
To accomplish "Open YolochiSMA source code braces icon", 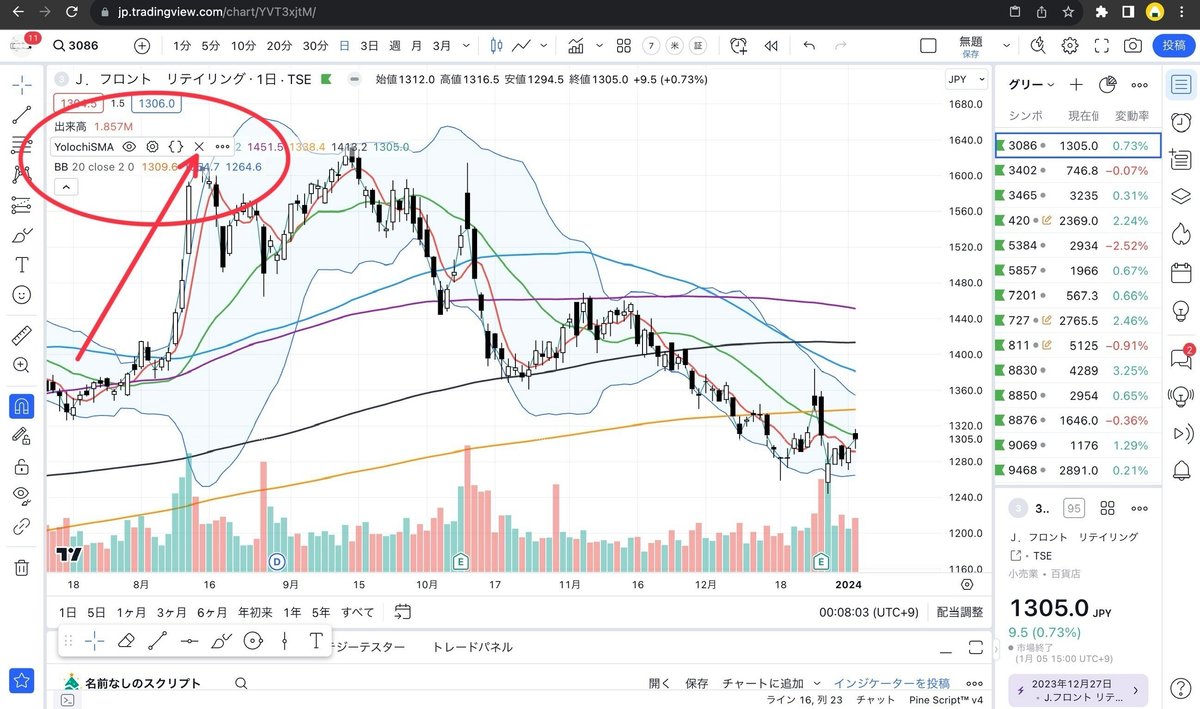I will pos(176,146).
